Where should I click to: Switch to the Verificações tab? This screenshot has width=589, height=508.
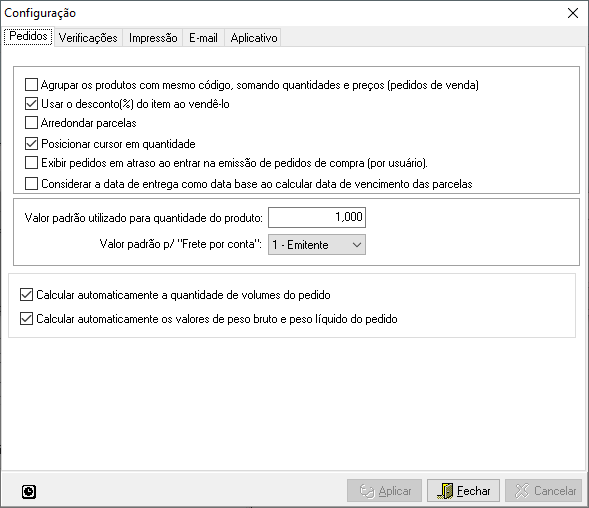click(88, 38)
